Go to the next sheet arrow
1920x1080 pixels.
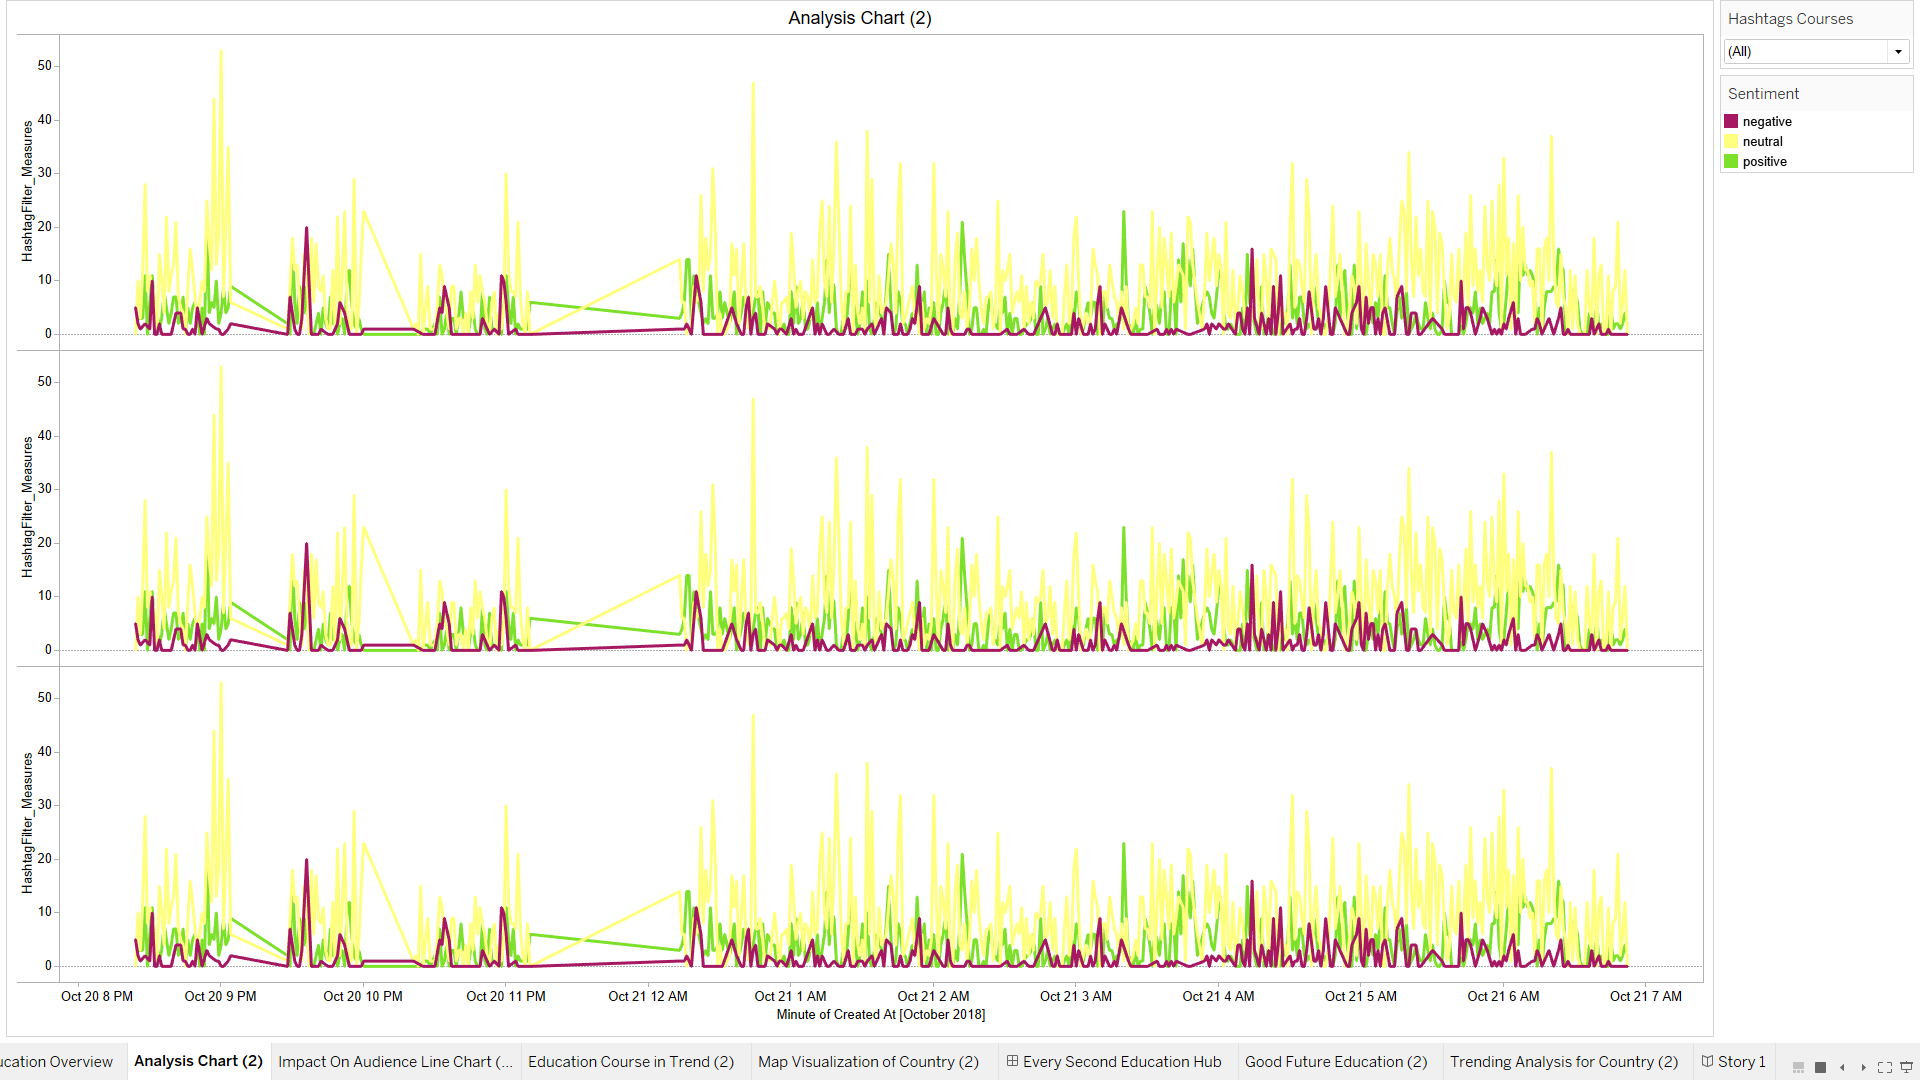point(1863,1067)
